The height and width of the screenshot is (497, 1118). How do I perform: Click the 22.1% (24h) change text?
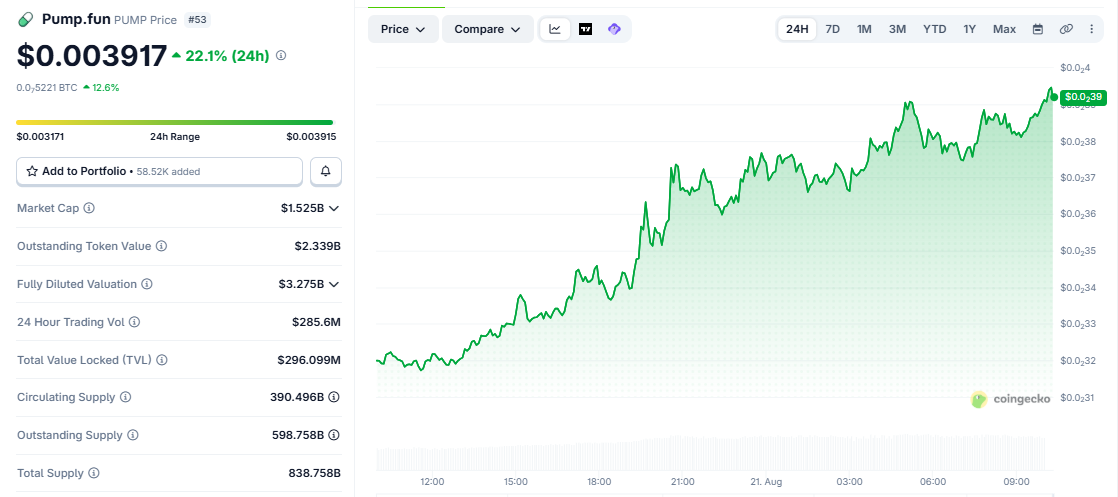pos(221,56)
